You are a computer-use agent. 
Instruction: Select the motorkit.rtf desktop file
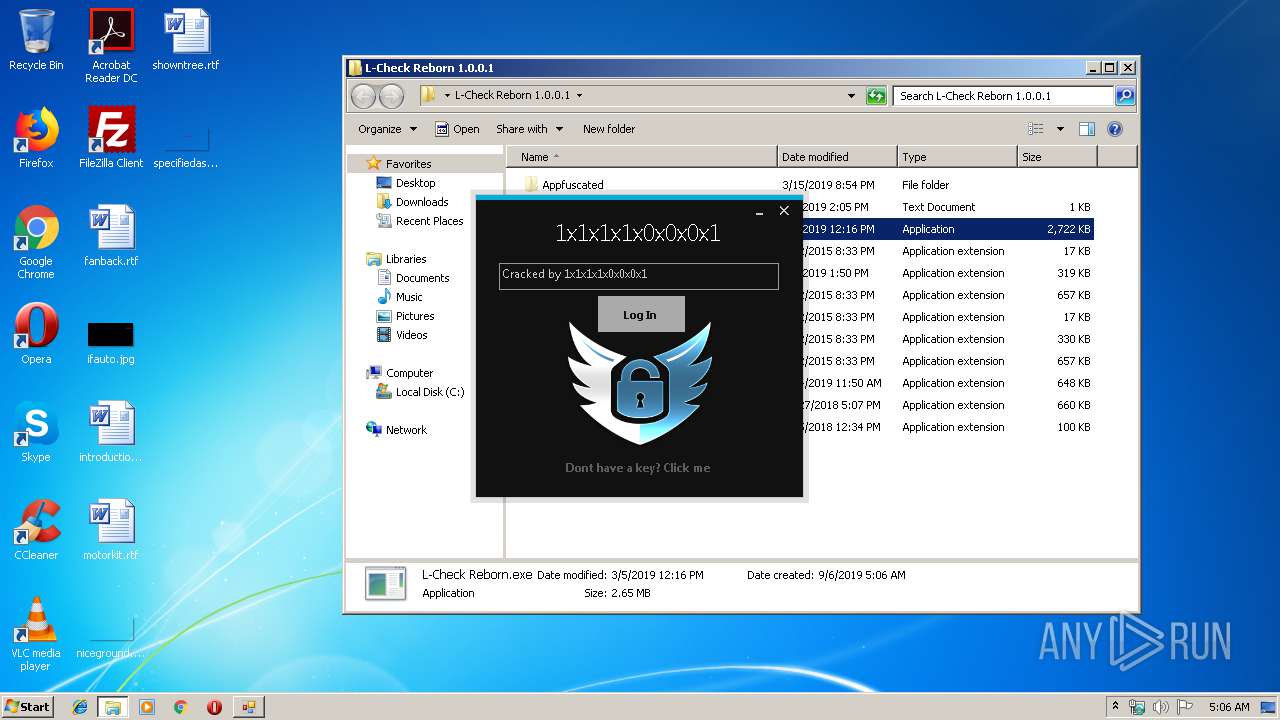[x=111, y=530]
